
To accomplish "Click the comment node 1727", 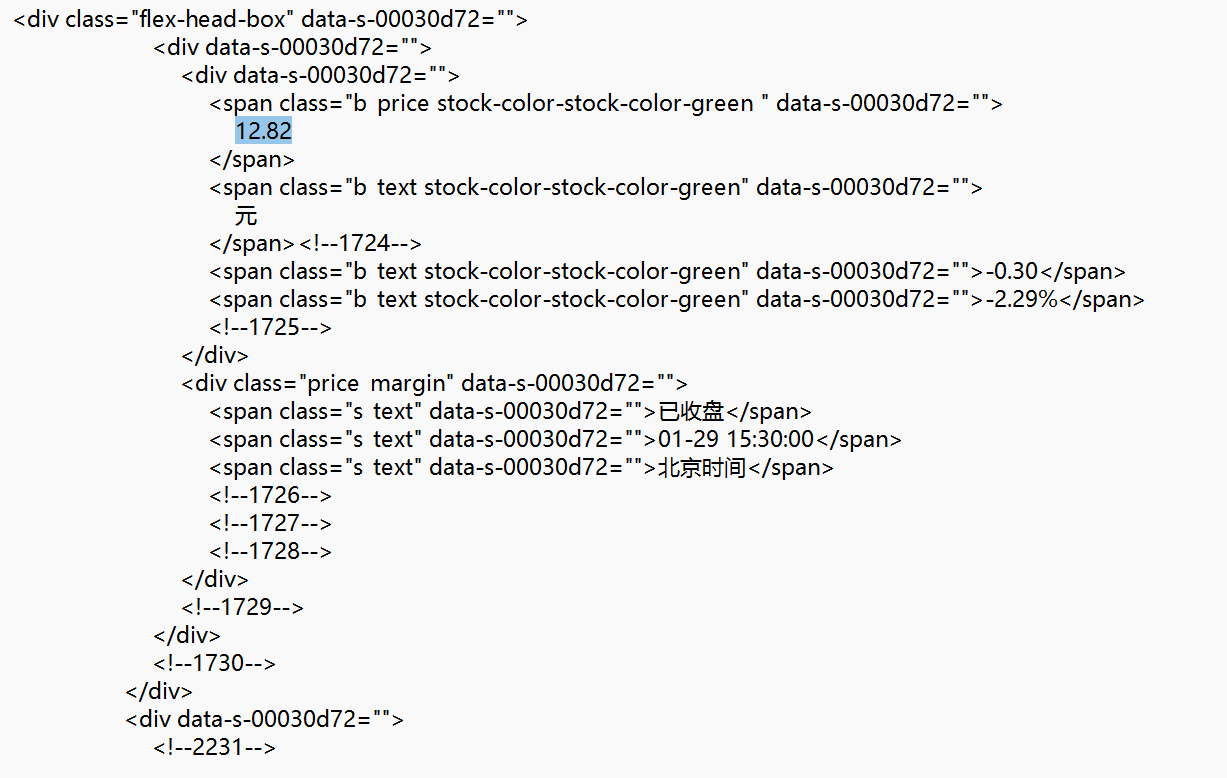I will [x=270, y=523].
